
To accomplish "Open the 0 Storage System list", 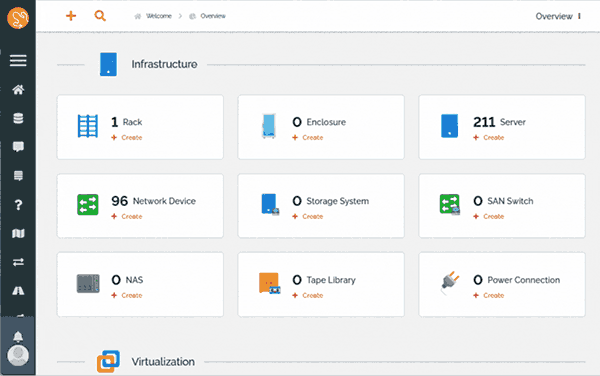I will coord(331,201).
